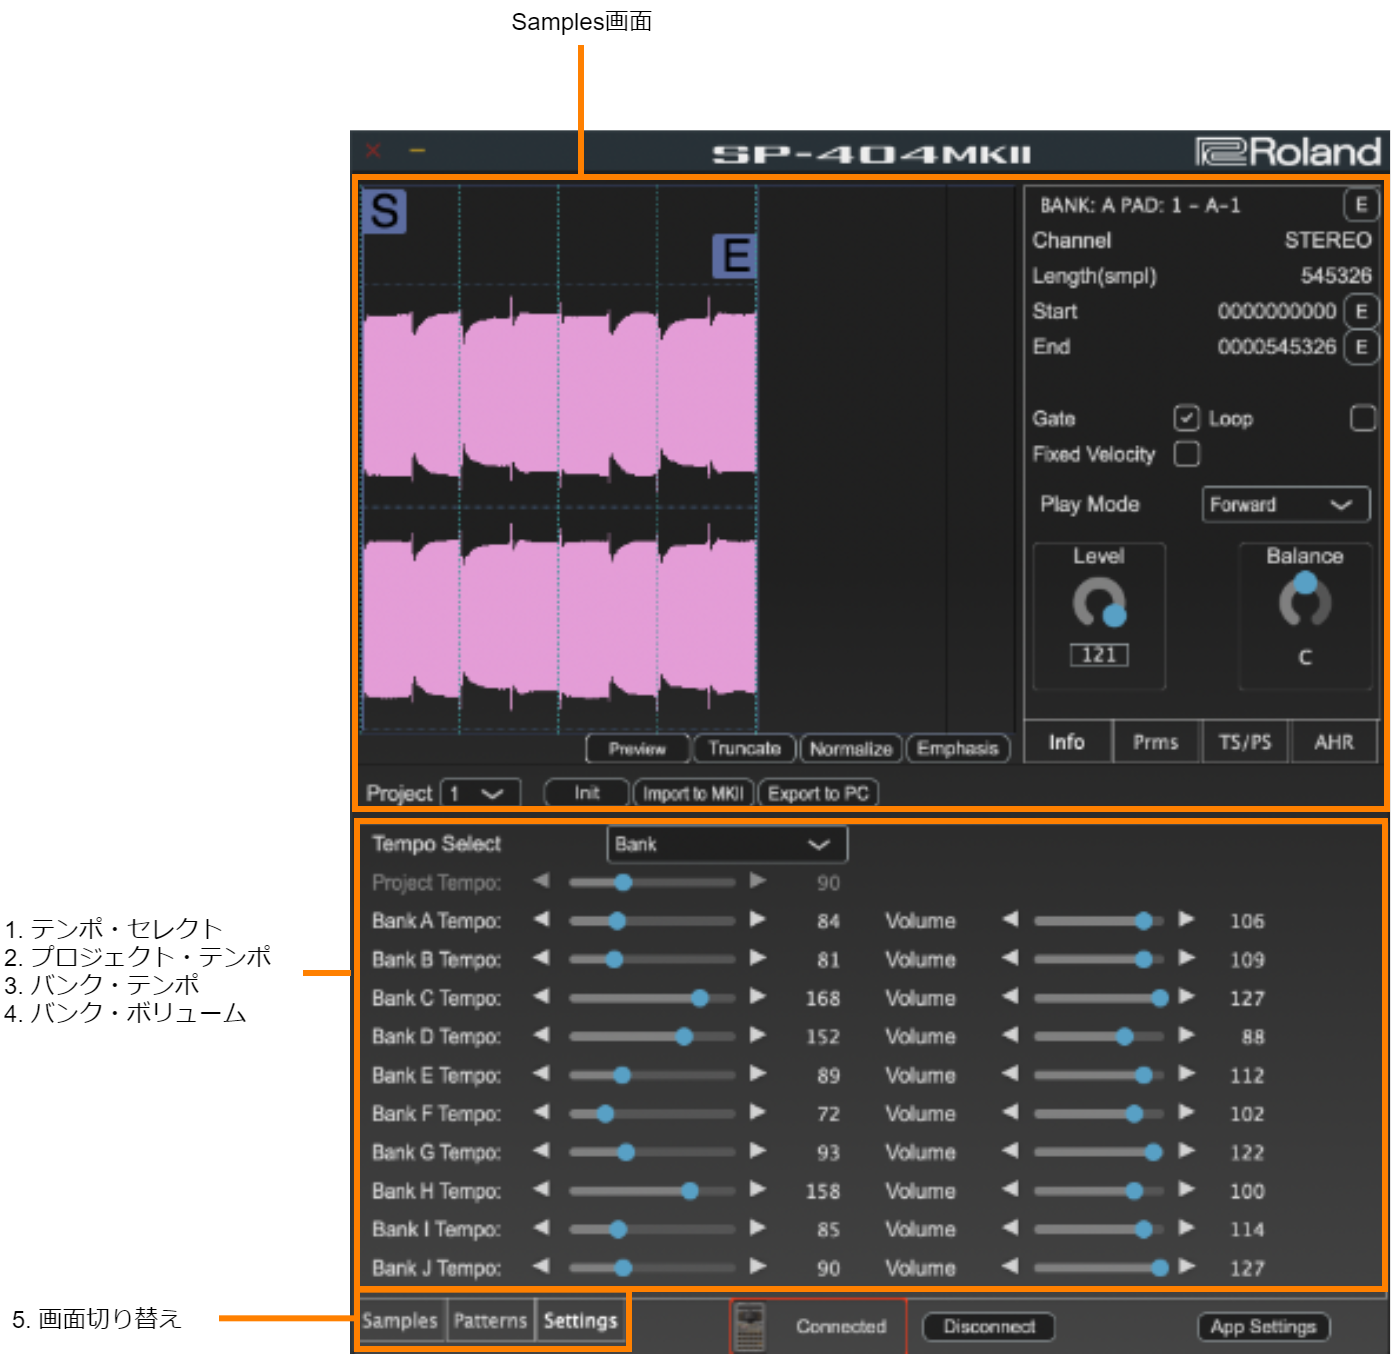
Task: Increase Bank A Tempo with right arrow
Action: pyautogui.click(x=757, y=919)
